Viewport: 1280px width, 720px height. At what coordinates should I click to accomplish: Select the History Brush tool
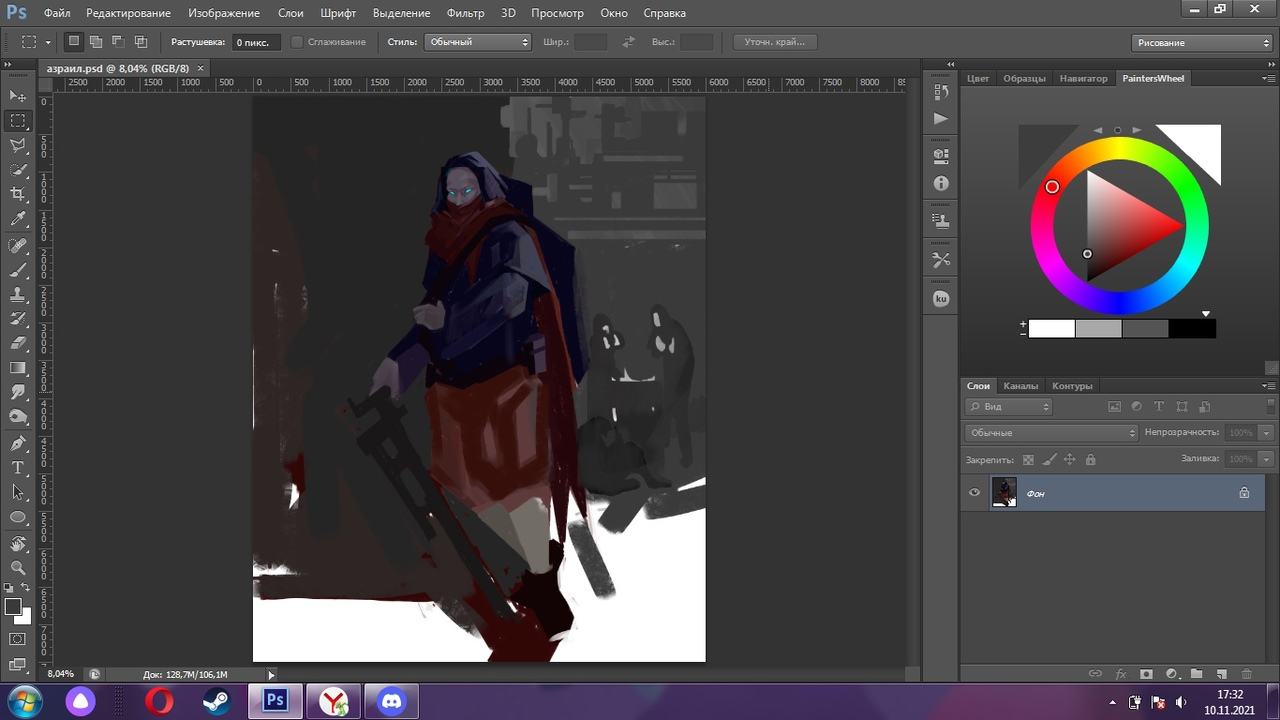click(x=18, y=319)
